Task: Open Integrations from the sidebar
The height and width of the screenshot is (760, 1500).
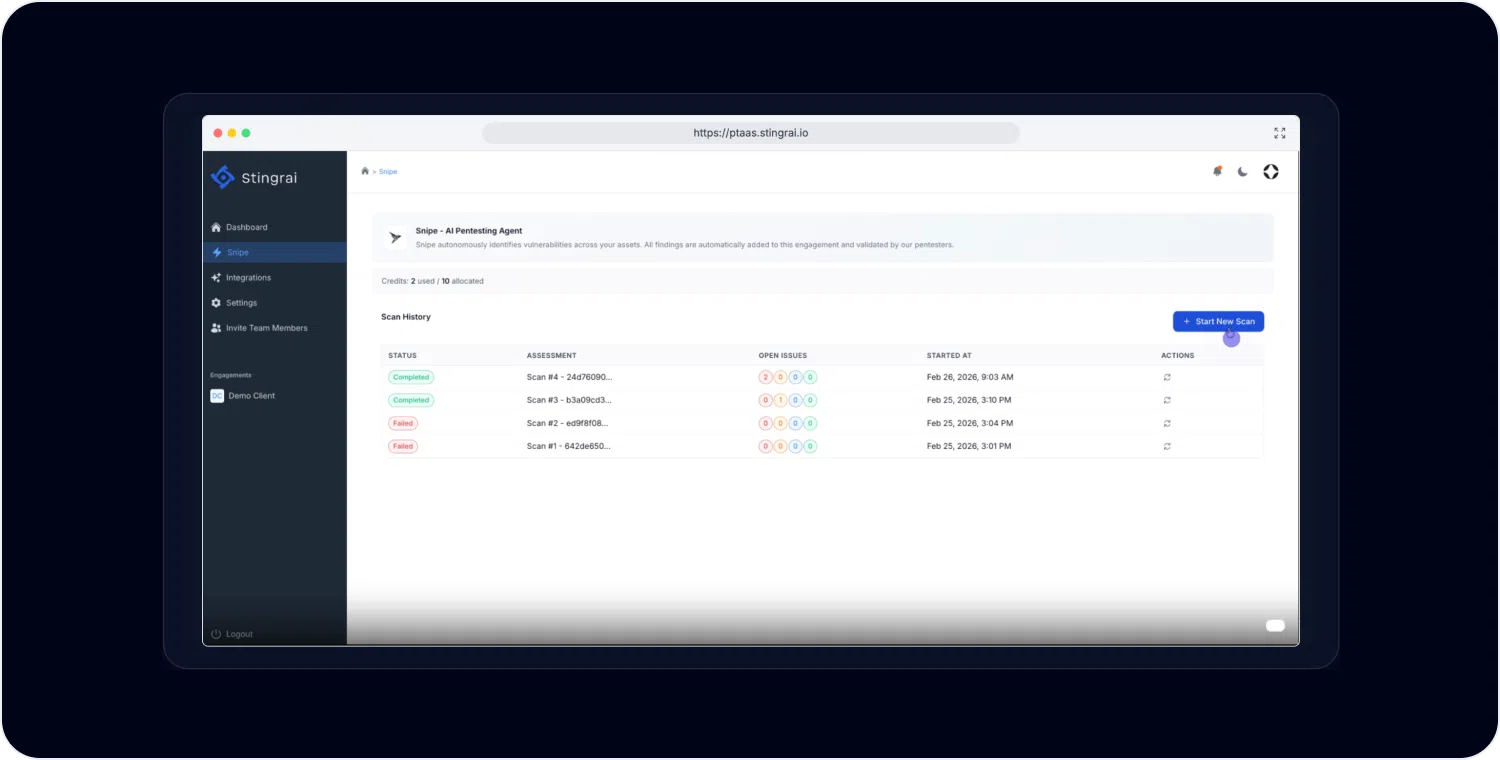Action: tap(248, 278)
